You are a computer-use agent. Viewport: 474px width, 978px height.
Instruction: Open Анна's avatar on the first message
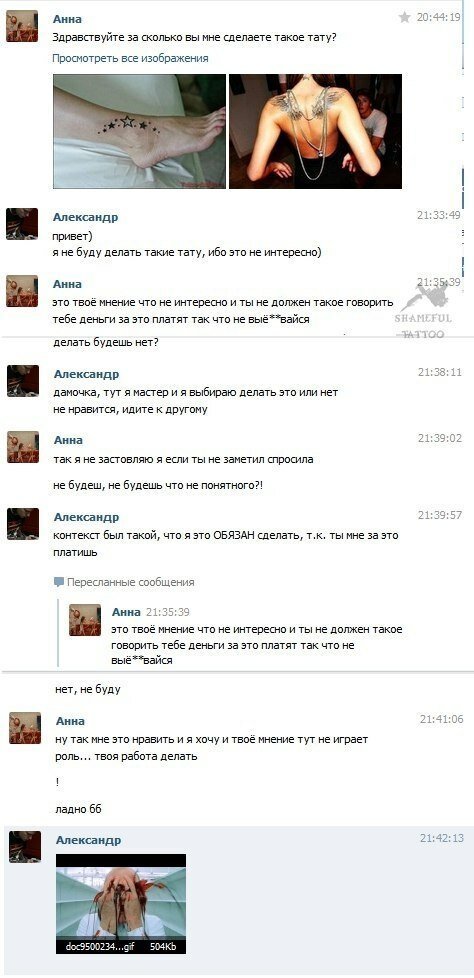[x=22, y=26]
